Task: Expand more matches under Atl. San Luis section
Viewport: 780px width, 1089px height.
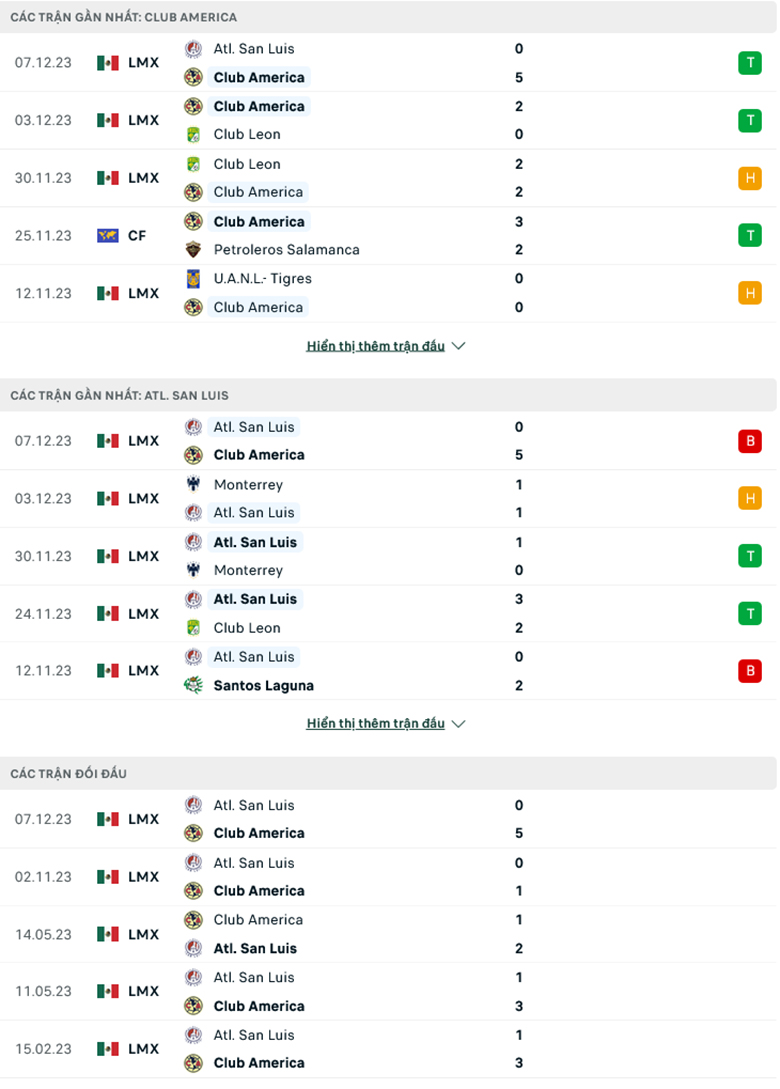Action: coord(375,723)
